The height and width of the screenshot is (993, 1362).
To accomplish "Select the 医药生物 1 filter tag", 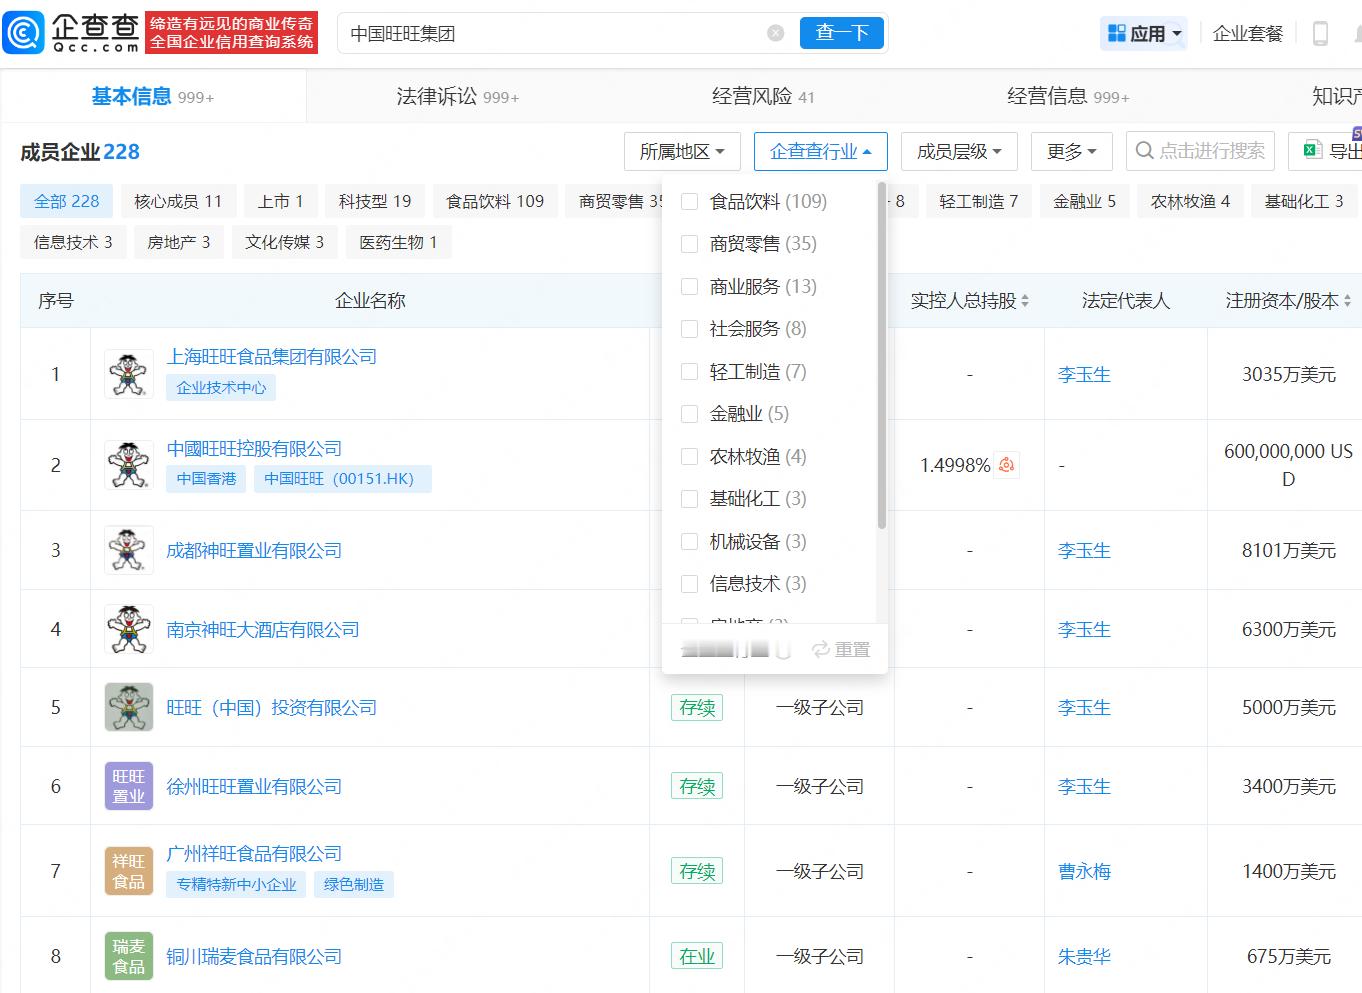I will (398, 242).
